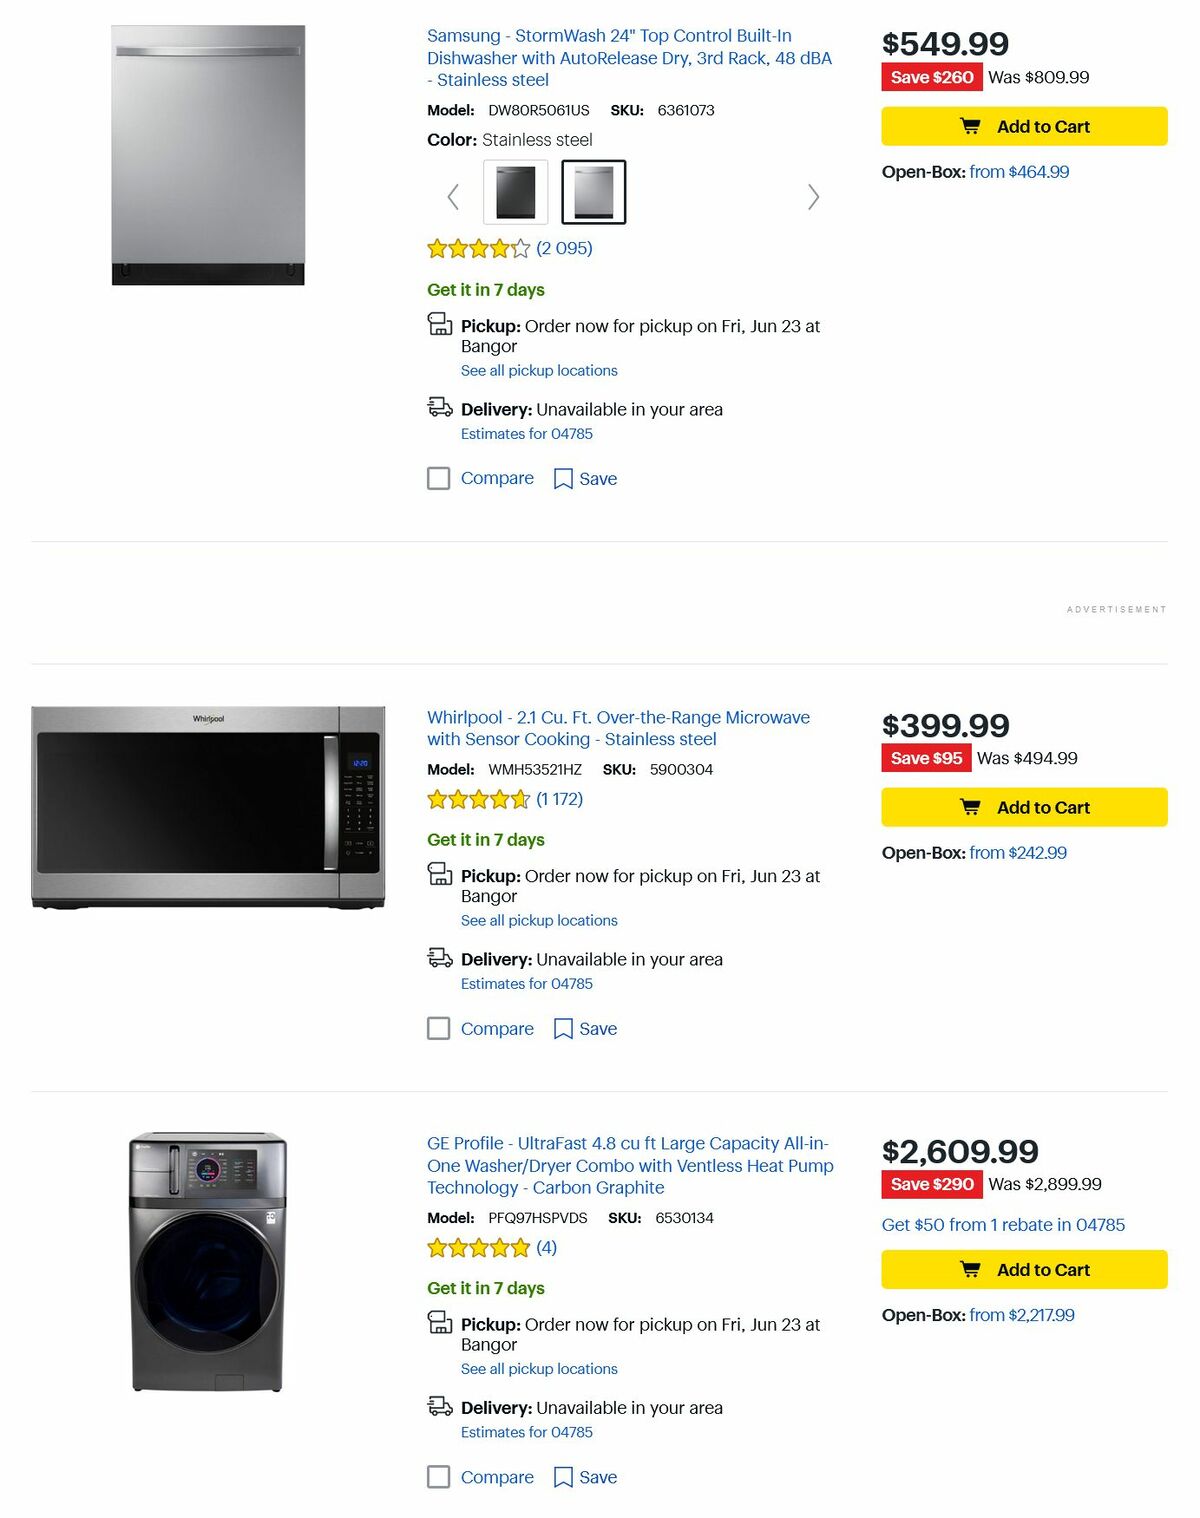Screen dimensions: 1200x1518
Task: Click the store pickup icon for the Samsung dishwasher
Action: click(x=439, y=325)
